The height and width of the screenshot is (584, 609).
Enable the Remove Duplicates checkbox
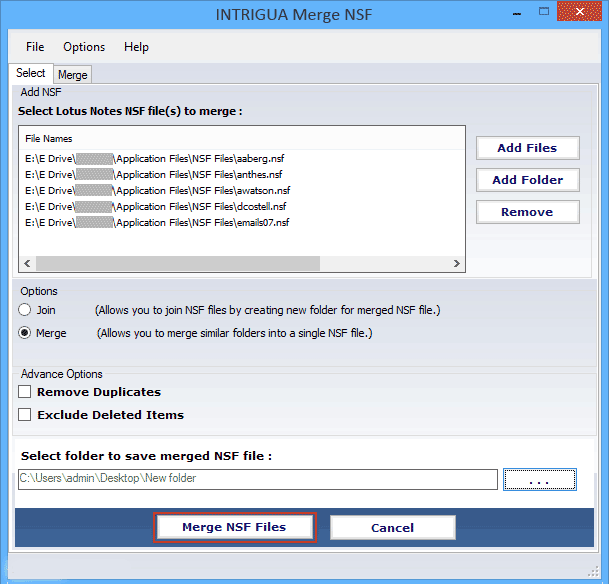coord(26,392)
